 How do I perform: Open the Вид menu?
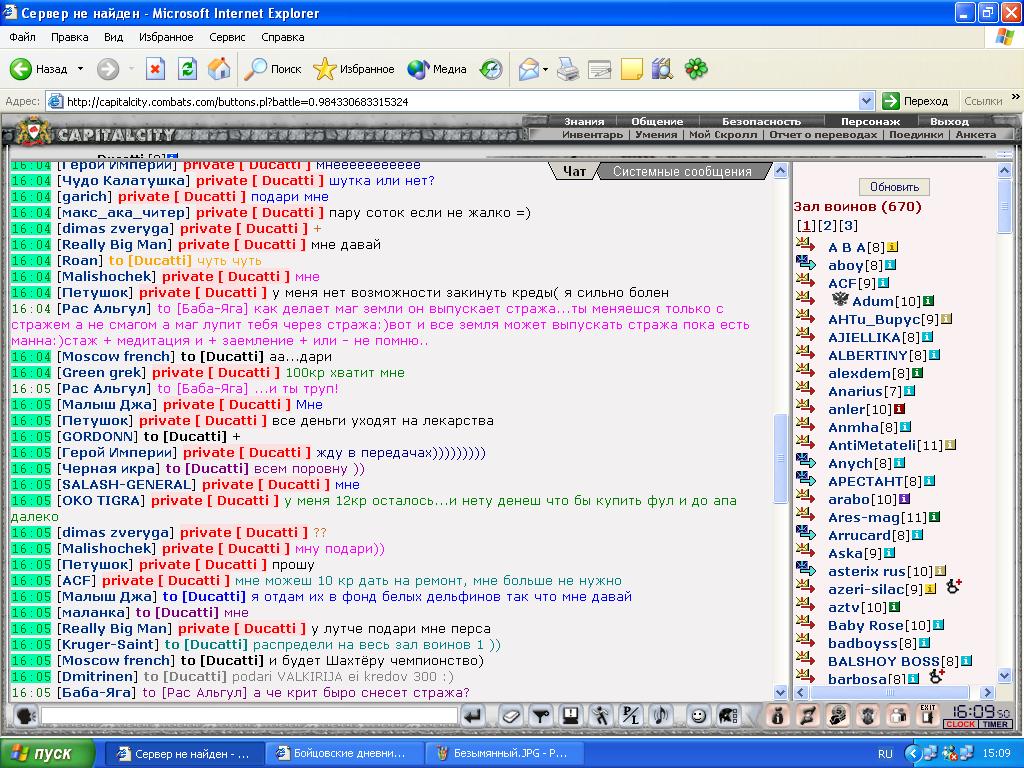coord(114,37)
